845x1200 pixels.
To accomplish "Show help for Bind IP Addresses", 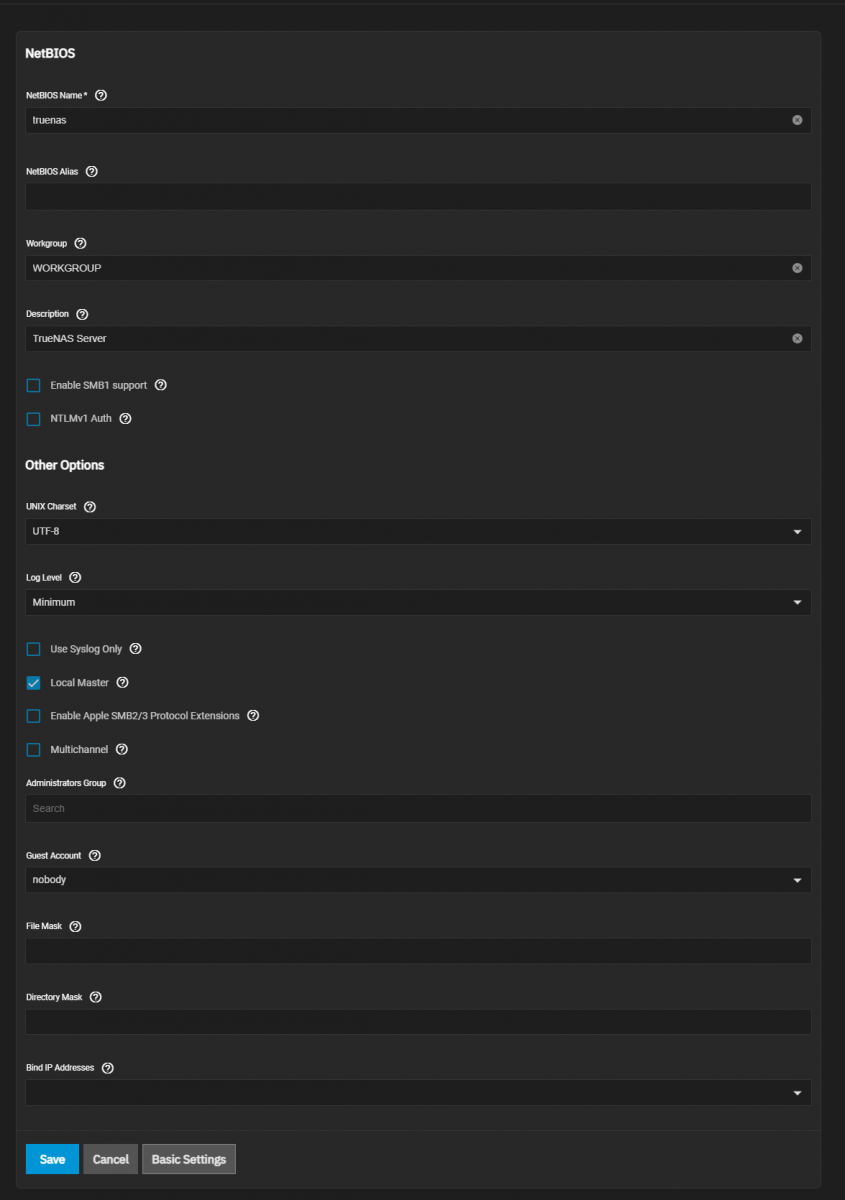I will [108, 1068].
